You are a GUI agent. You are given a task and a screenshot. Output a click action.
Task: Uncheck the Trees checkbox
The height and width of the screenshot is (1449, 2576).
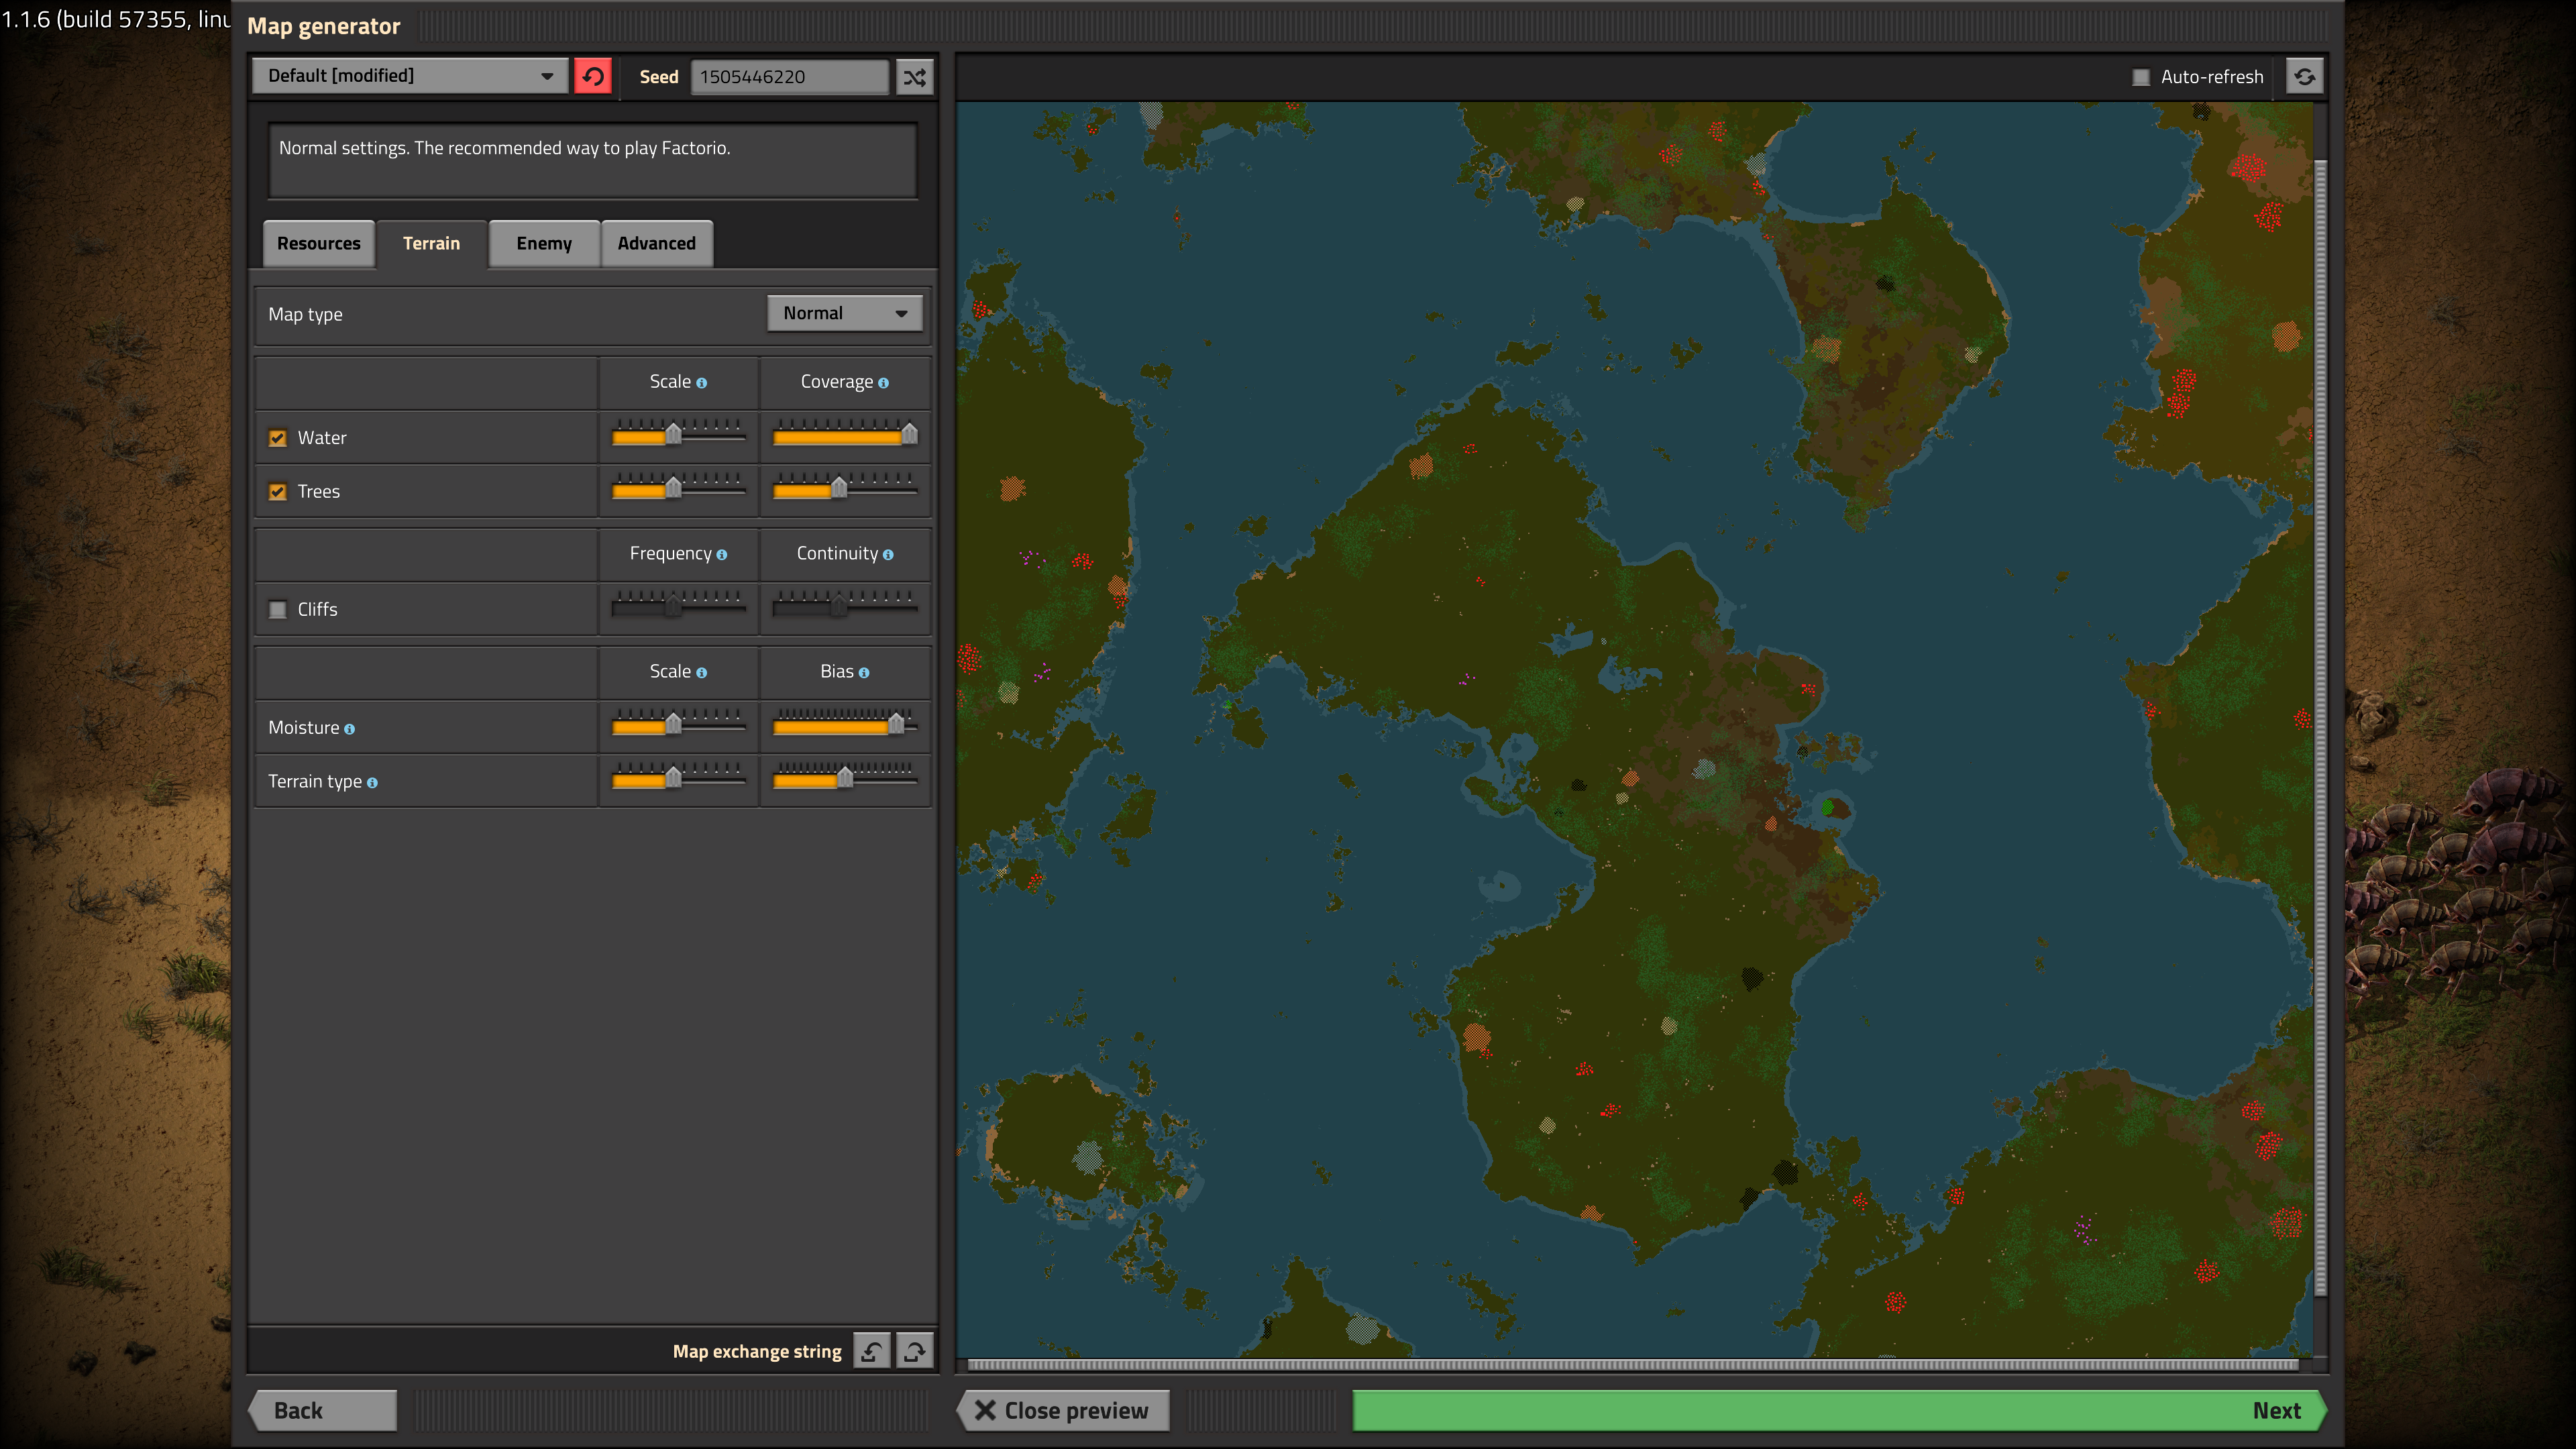coord(278,492)
